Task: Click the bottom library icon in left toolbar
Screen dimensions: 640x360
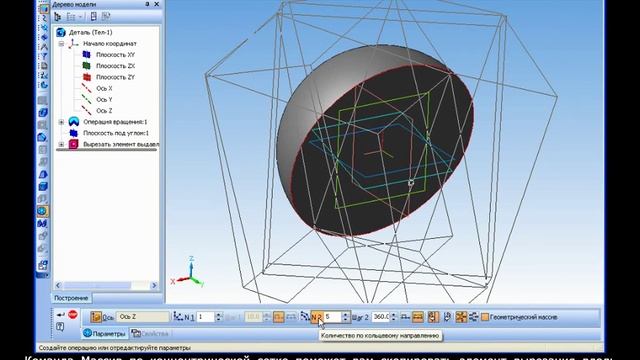Action: 42,265
